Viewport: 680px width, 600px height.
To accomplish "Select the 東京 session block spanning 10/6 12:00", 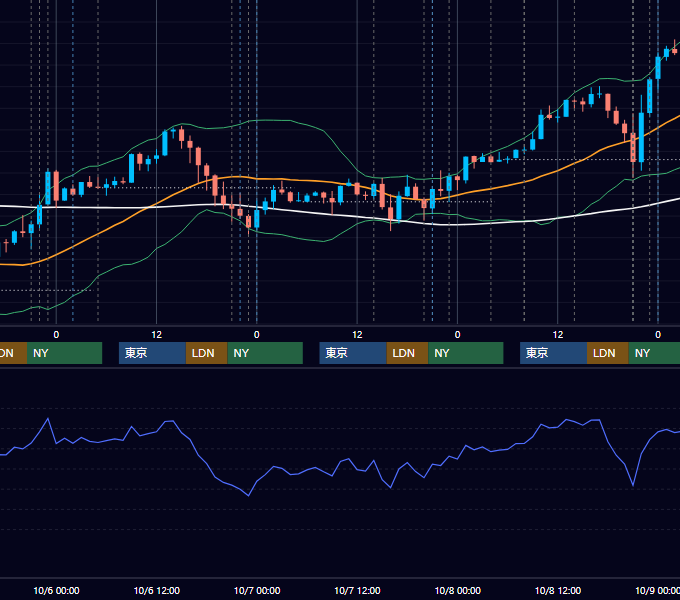I will click(152, 353).
